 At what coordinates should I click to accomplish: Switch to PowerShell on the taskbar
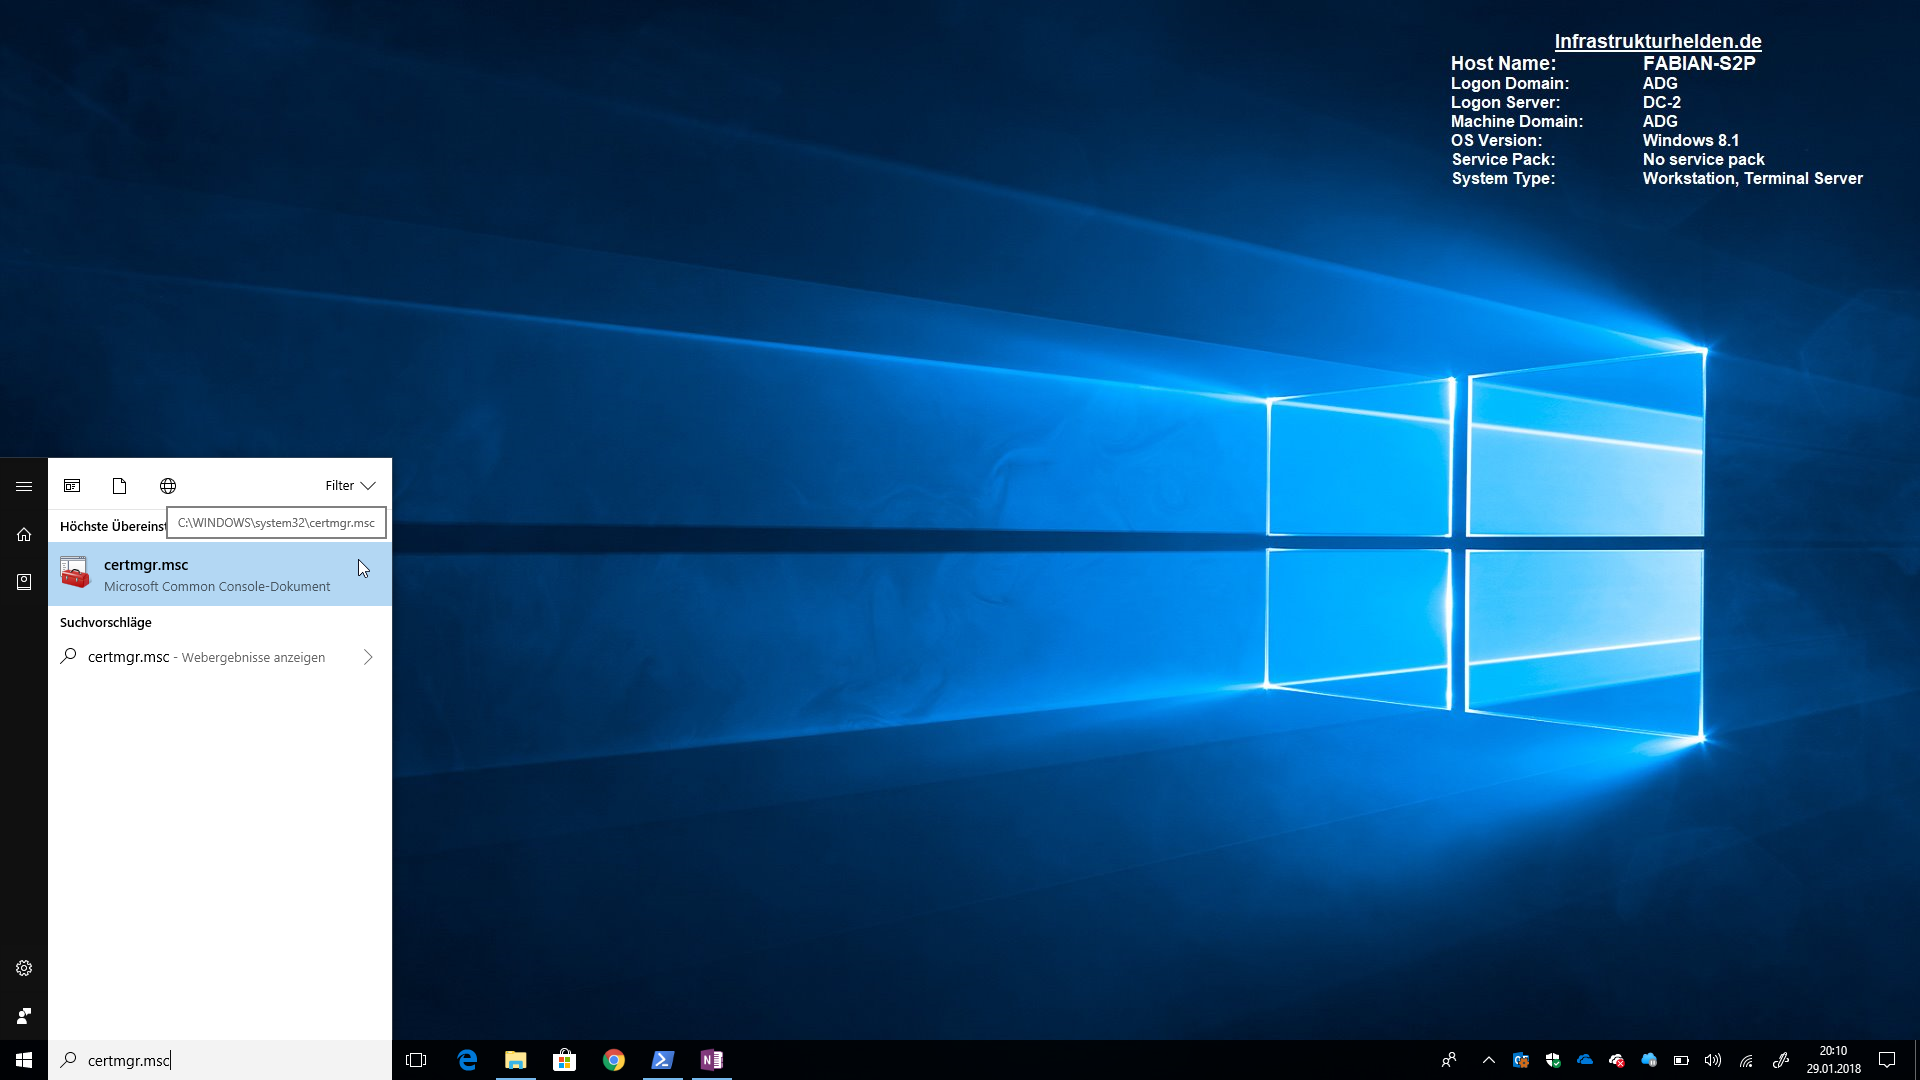[x=663, y=1060]
